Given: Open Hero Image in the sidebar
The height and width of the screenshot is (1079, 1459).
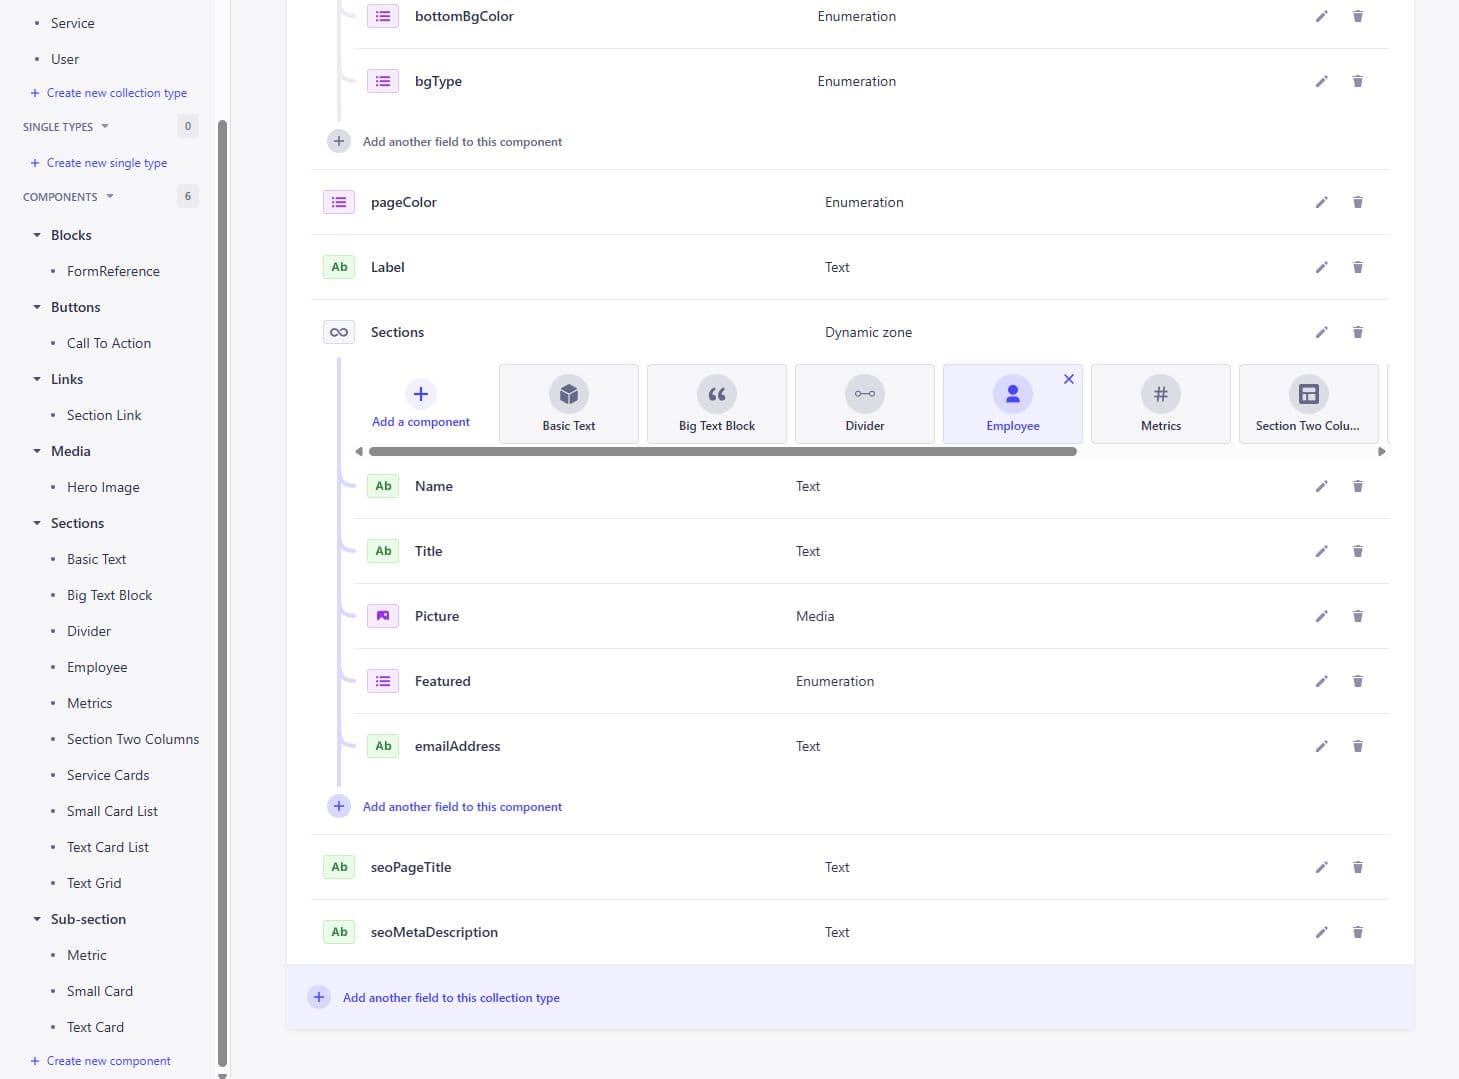Looking at the screenshot, I should point(103,487).
